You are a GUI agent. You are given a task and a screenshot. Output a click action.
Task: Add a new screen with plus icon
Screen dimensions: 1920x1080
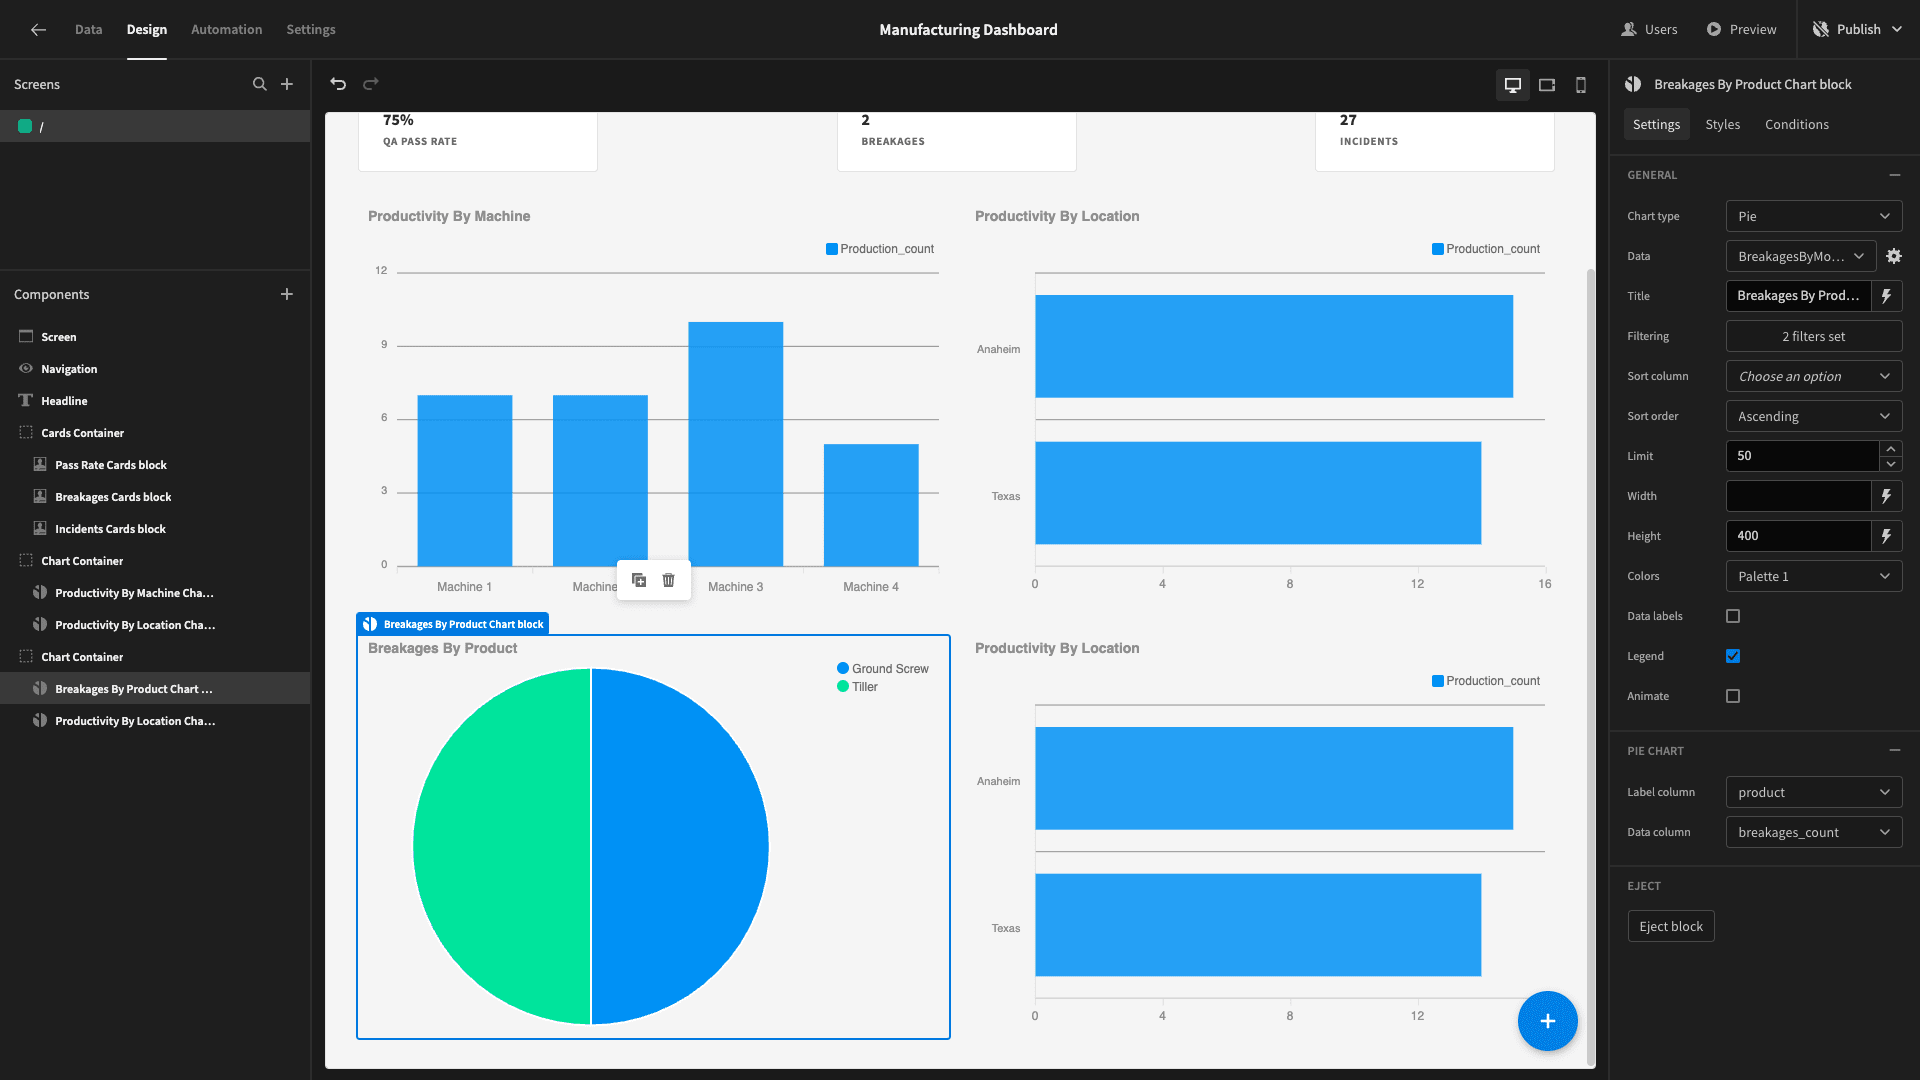[287, 84]
